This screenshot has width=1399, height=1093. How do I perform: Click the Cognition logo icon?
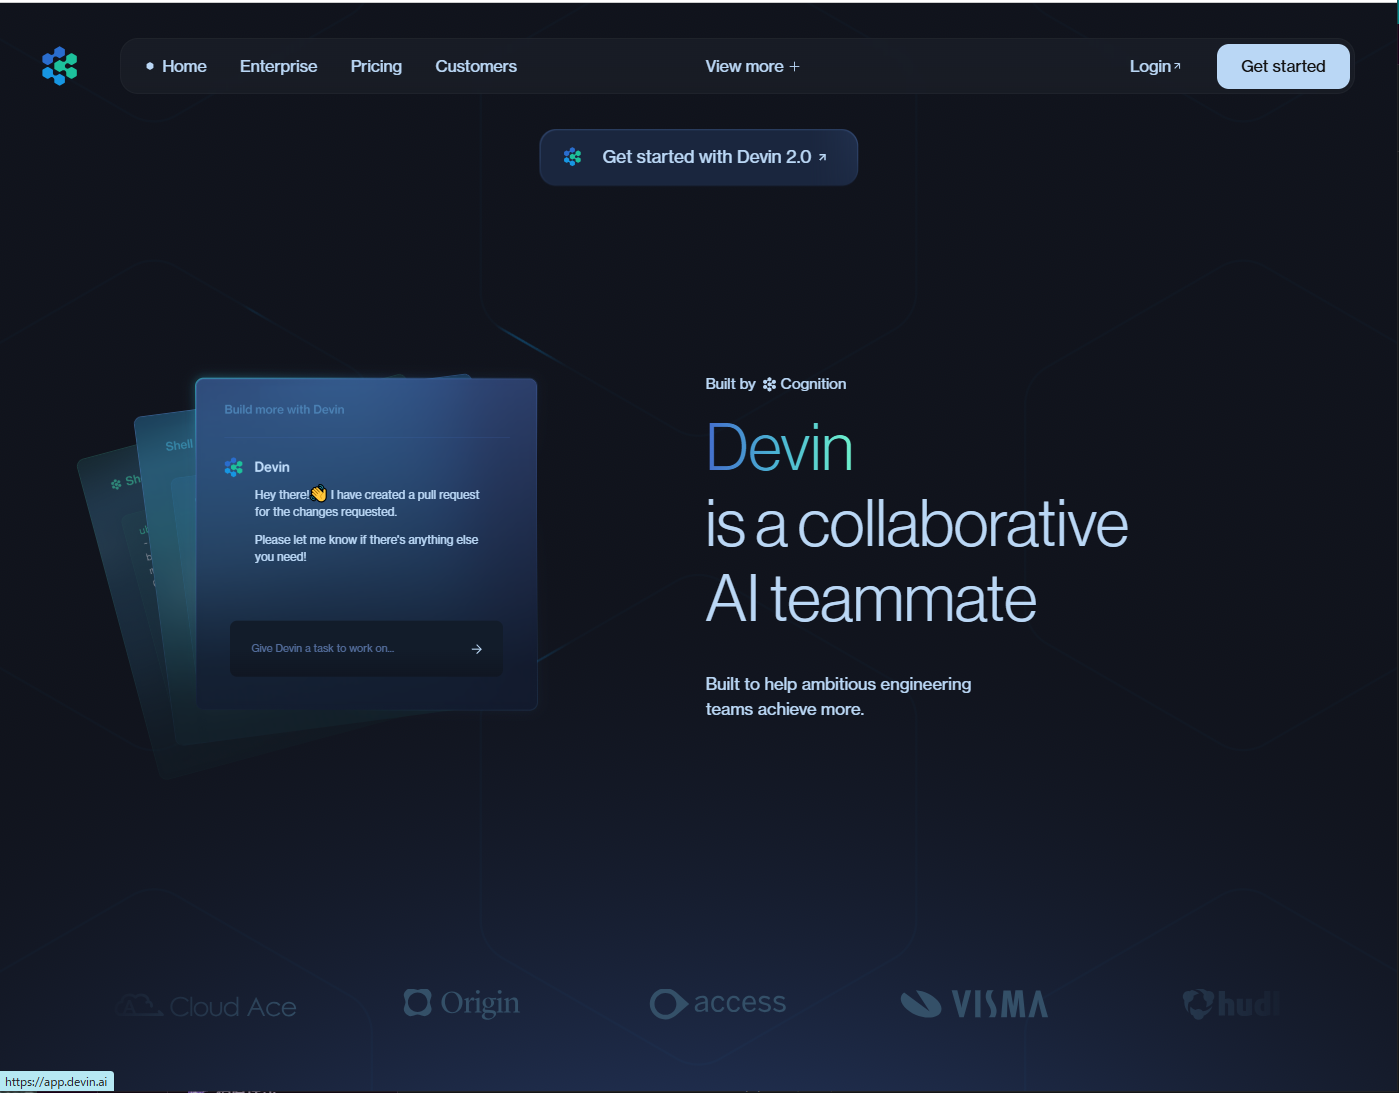(769, 384)
